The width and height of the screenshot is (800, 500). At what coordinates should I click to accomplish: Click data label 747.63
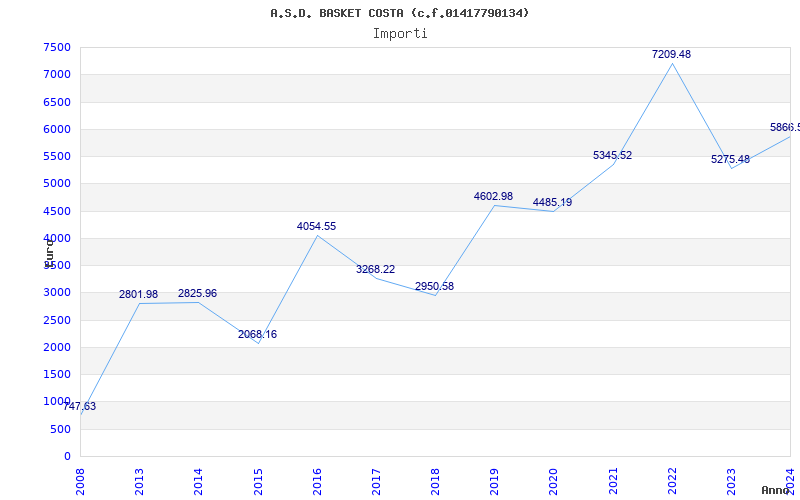(79, 406)
